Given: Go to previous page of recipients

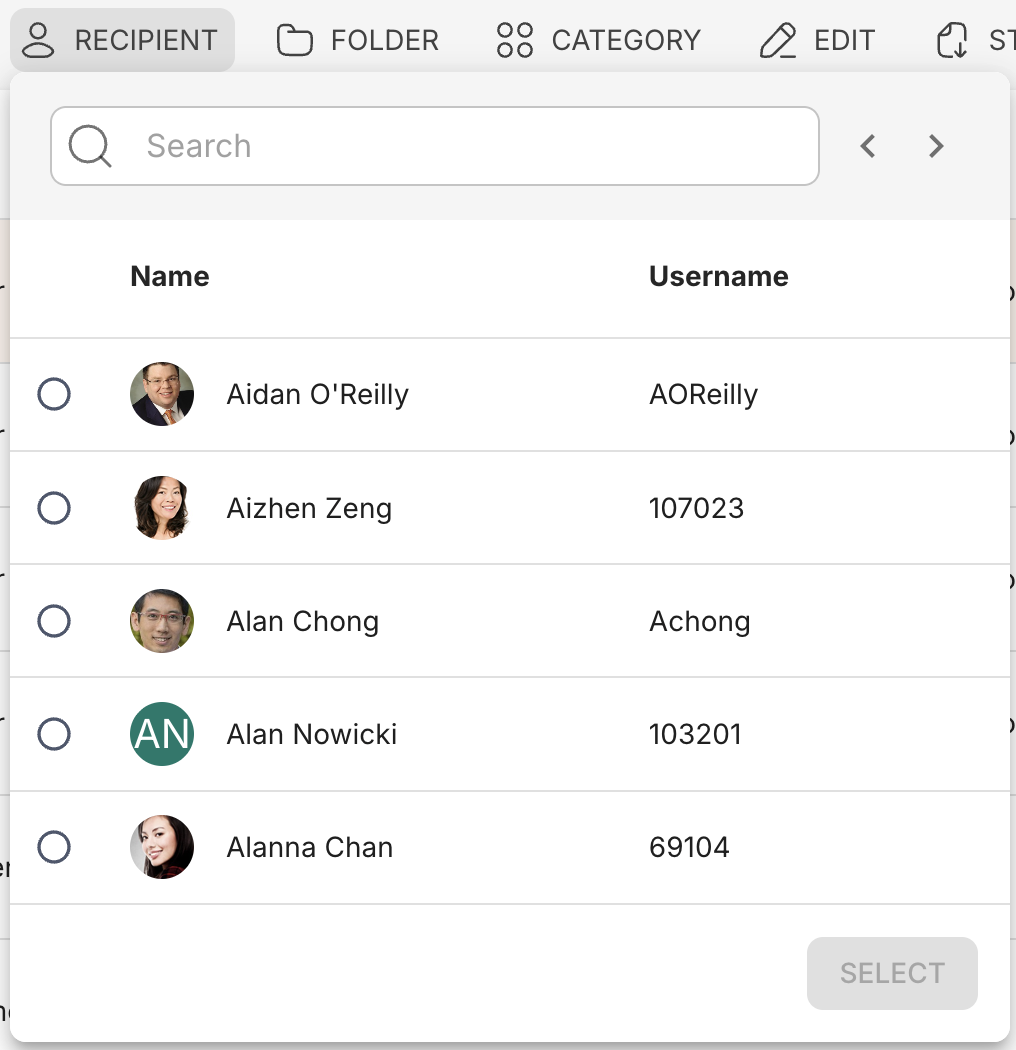Looking at the screenshot, I should pos(868,146).
